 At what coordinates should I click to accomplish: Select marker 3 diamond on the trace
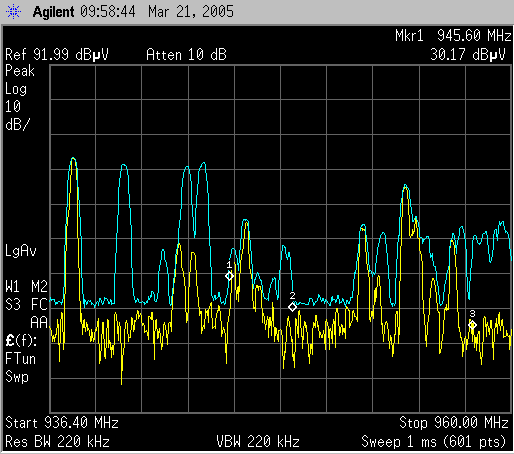pyautogui.click(x=472, y=325)
